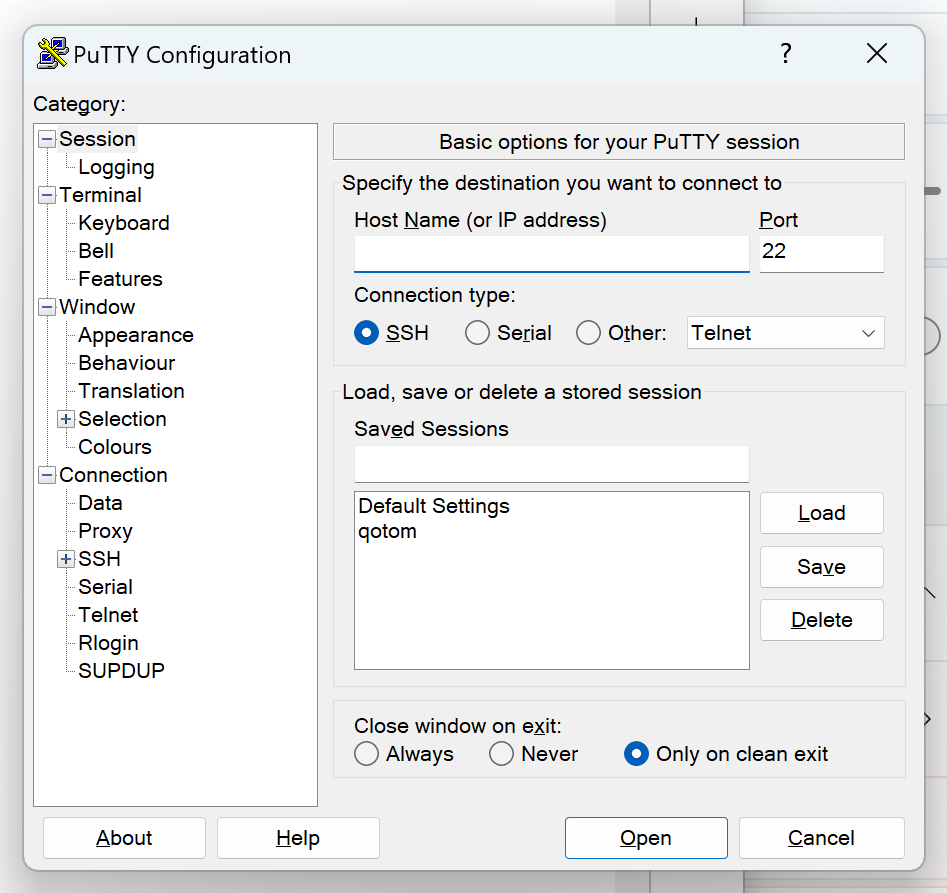Set close window on exit to Never
The width and height of the screenshot is (947, 893).
pos(502,754)
